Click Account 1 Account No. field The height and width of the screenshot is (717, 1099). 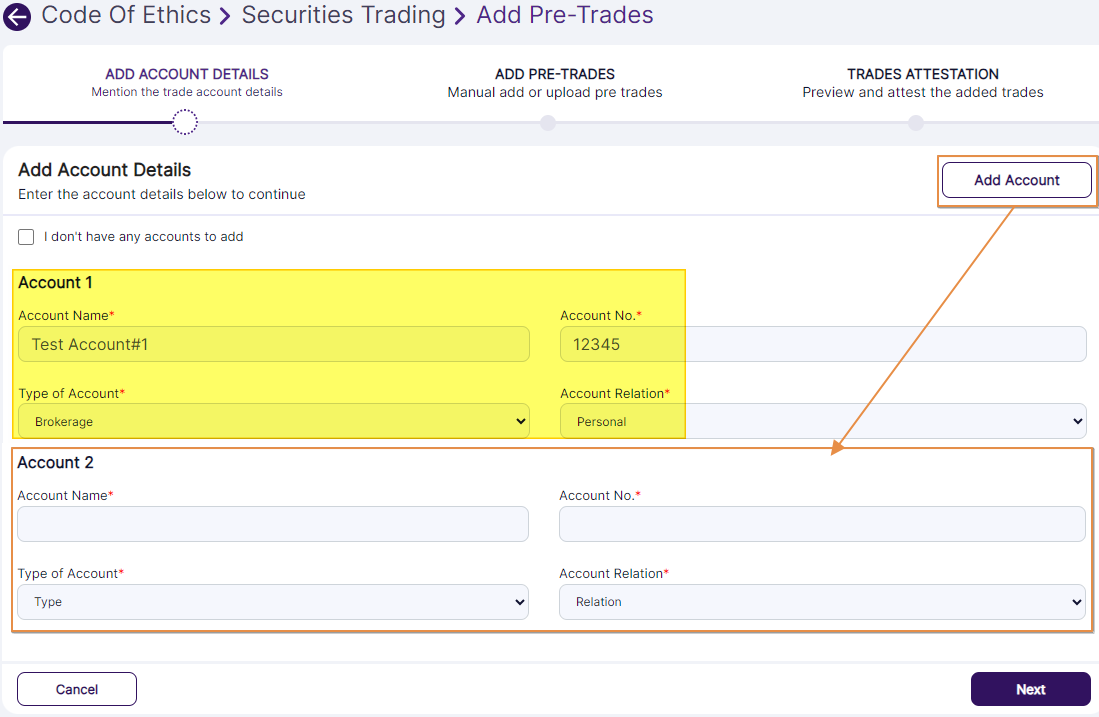point(822,344)
